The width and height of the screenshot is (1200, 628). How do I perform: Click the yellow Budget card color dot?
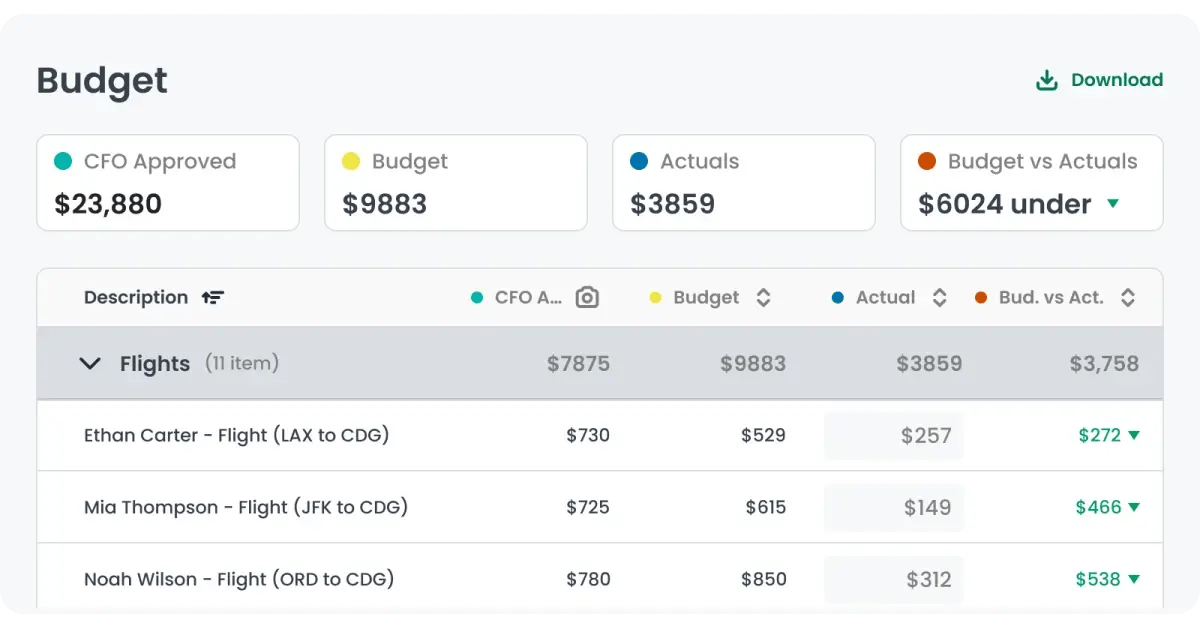(x=351, y=161)
